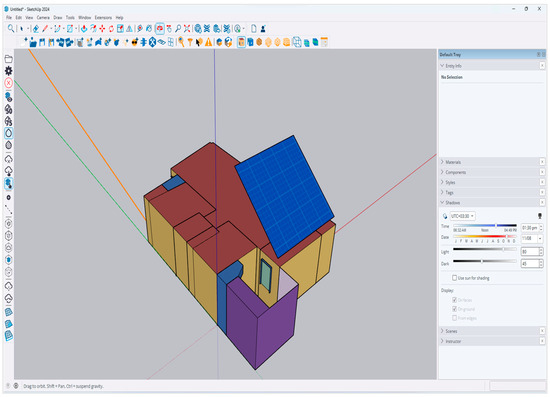Click the gear icon in left toolbar
The width and height of the screenshot is (550, 397).
pyautogui.click(x=8, y=71)
